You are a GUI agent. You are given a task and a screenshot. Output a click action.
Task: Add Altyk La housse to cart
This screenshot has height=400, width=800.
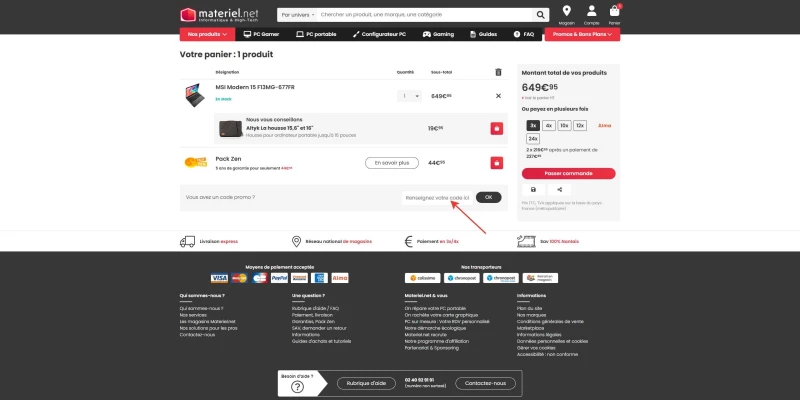pyautogui.click(x=496, y=128)
